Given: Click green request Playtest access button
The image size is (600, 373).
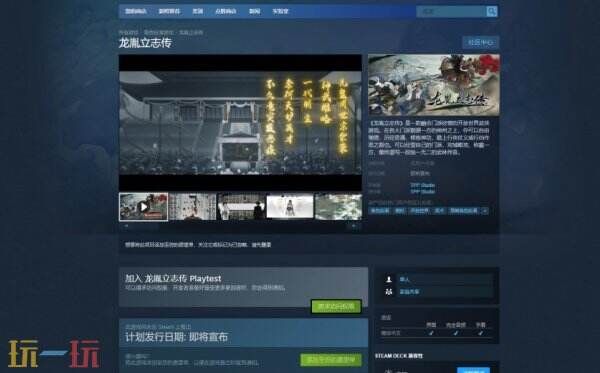Looking at the screenshot, I should 336,307.
